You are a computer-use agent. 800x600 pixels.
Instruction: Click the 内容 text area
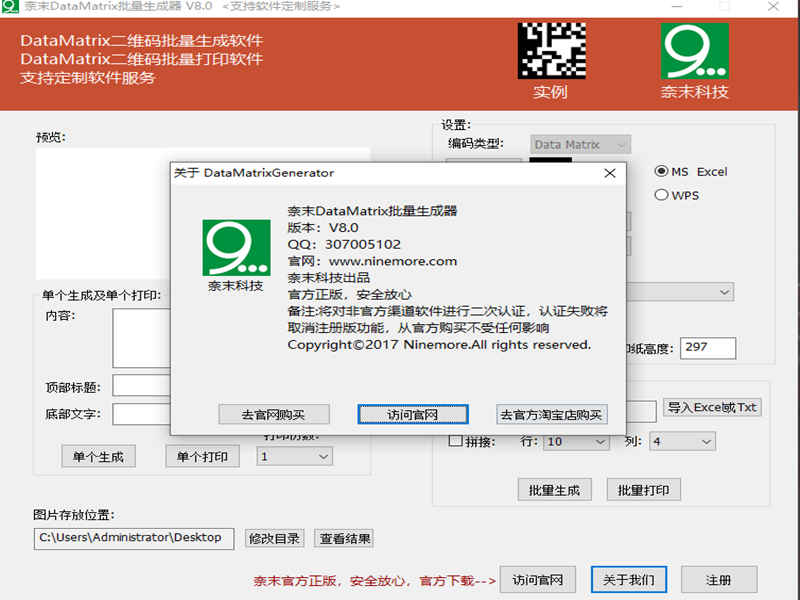141,338
